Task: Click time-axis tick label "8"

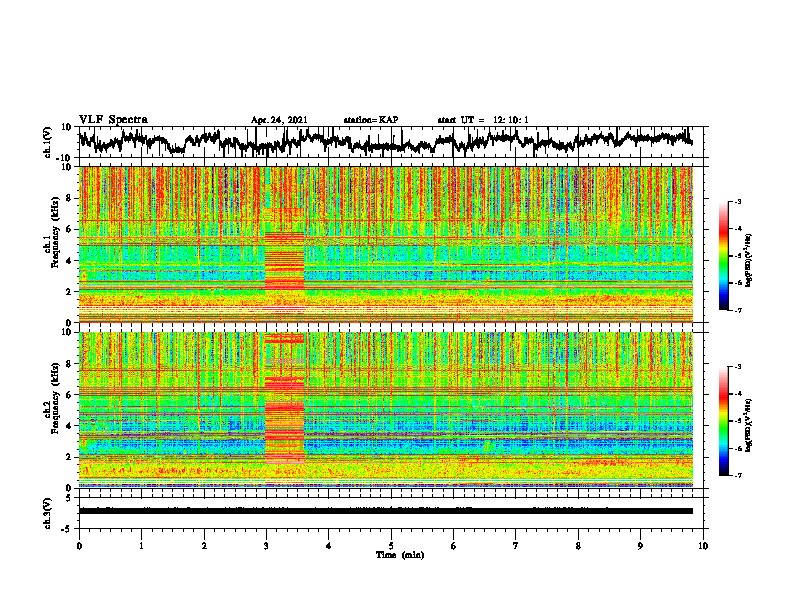Action: point(578,546)
